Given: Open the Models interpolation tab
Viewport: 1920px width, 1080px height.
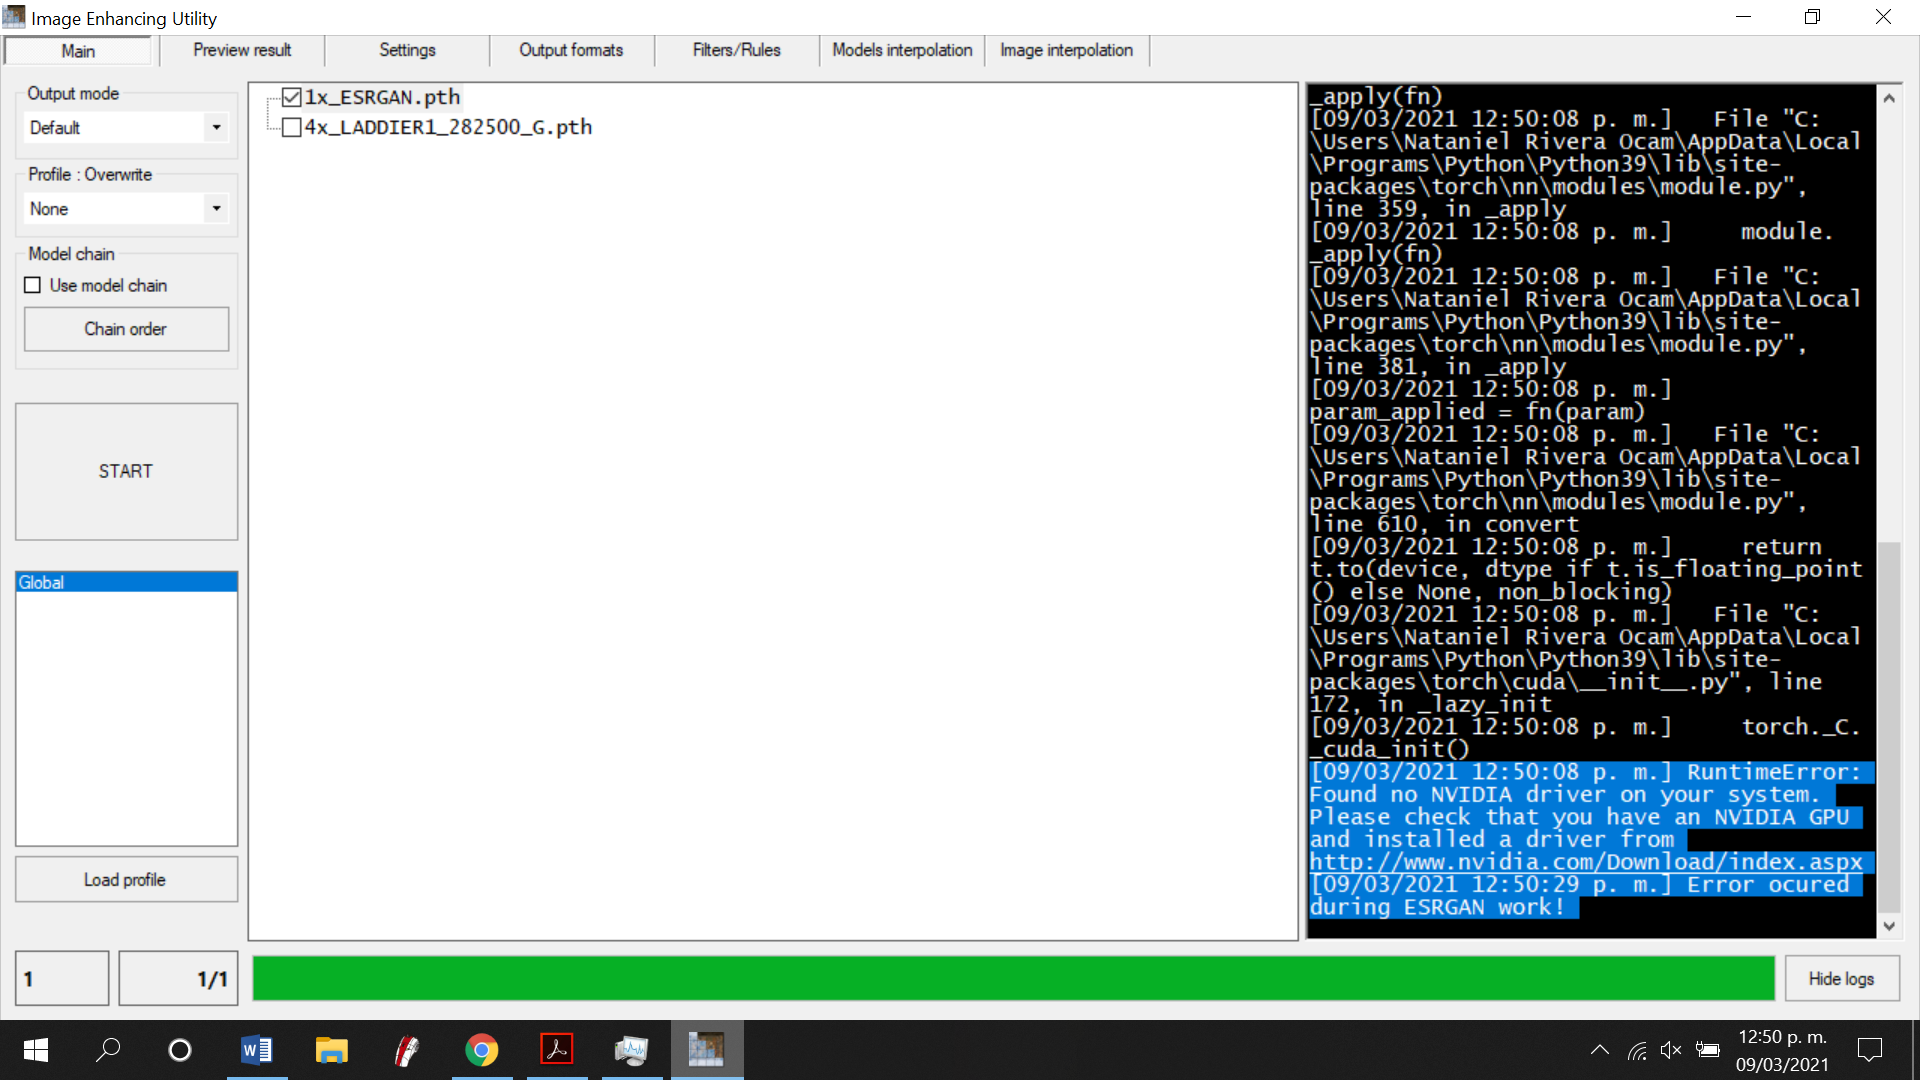Looking at the screenshot, I should coord(901,50).
